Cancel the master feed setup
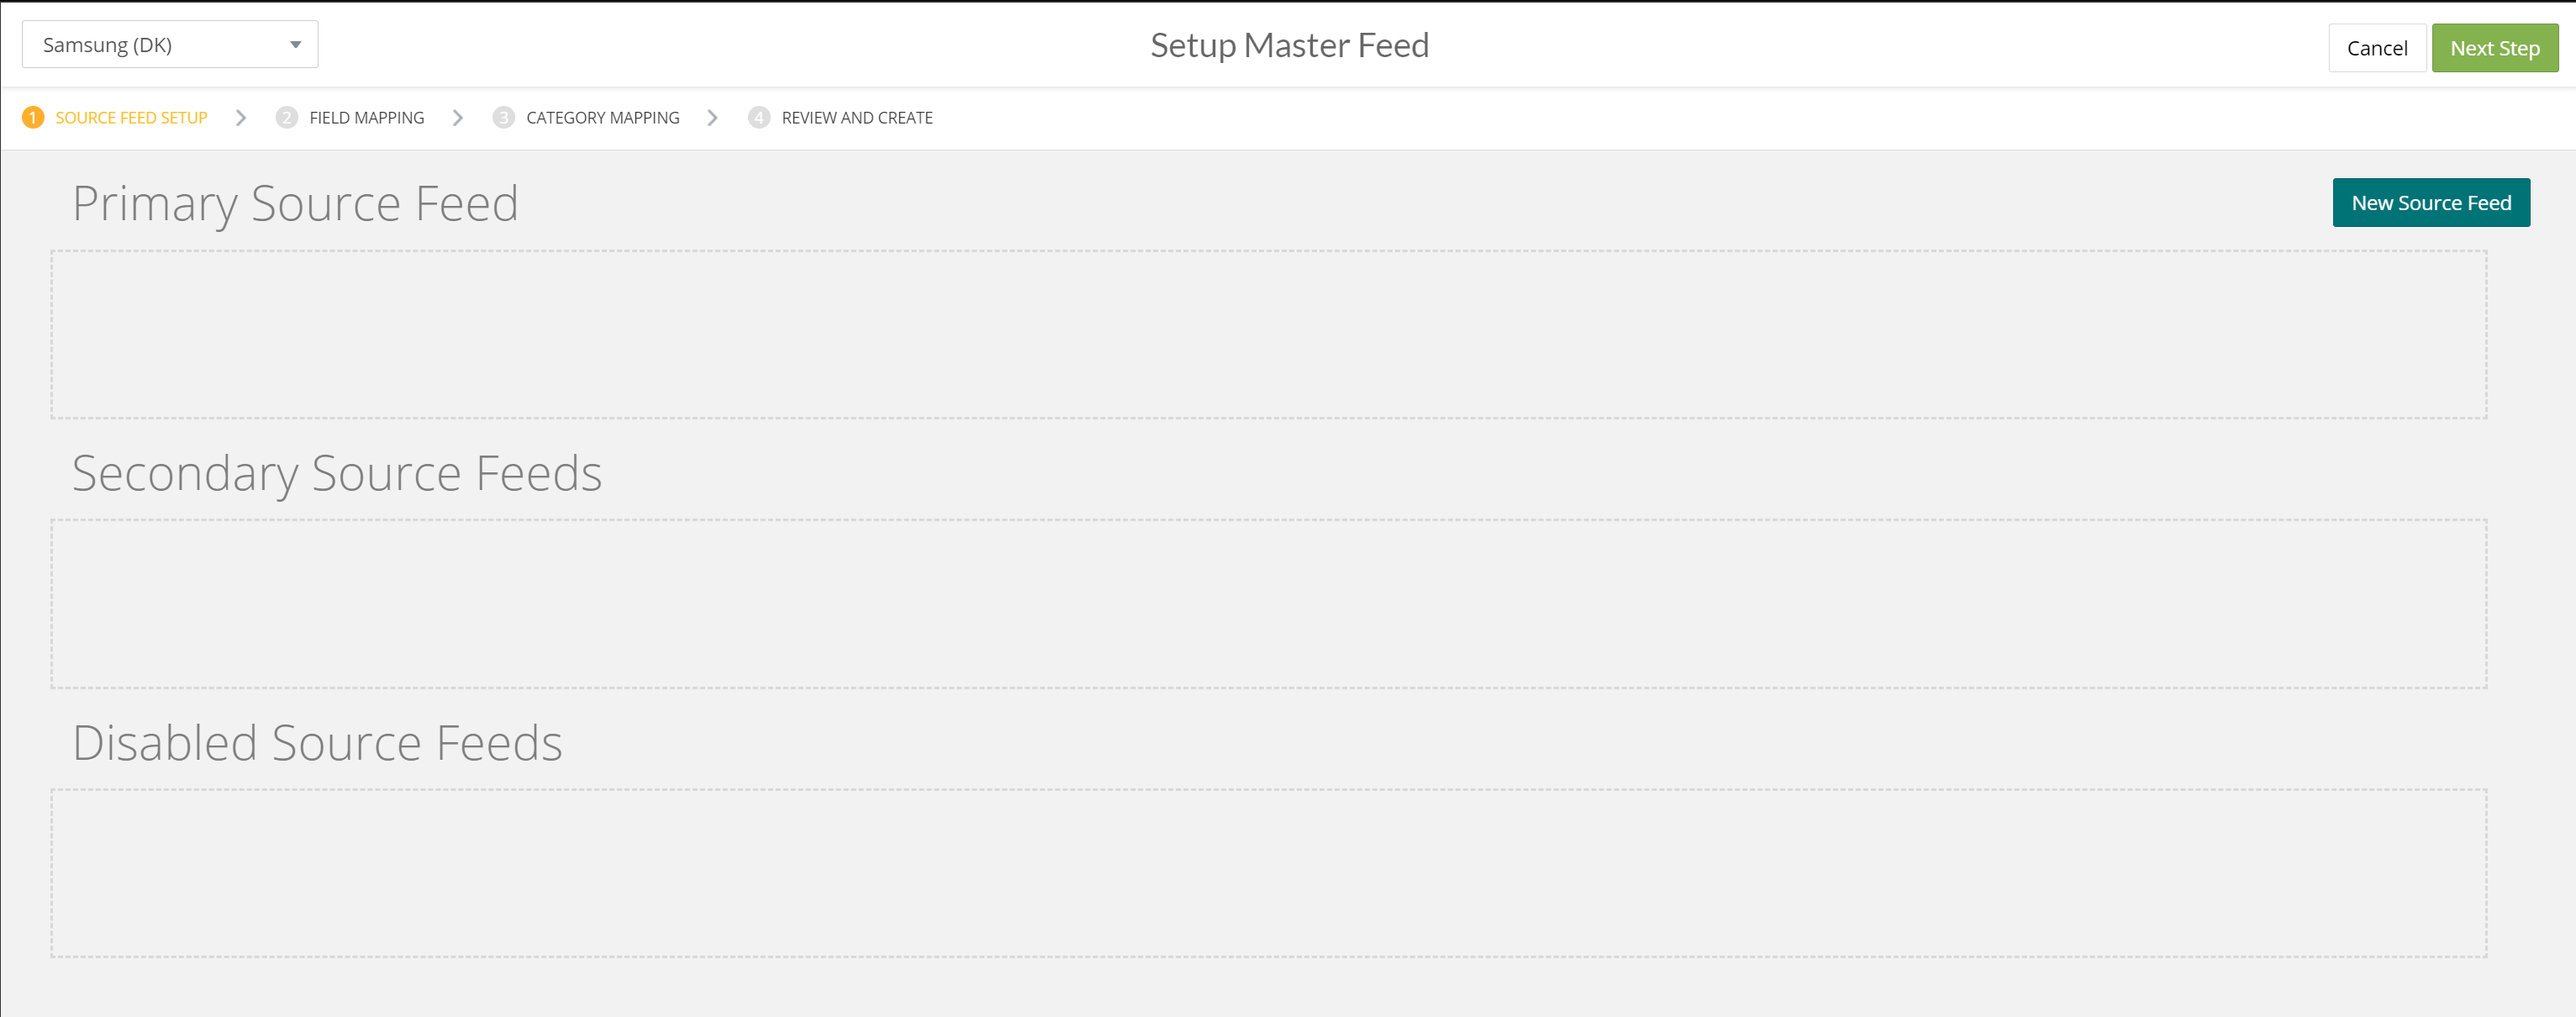Viewport: 2576px width, 1017px height. (2377, 48)
